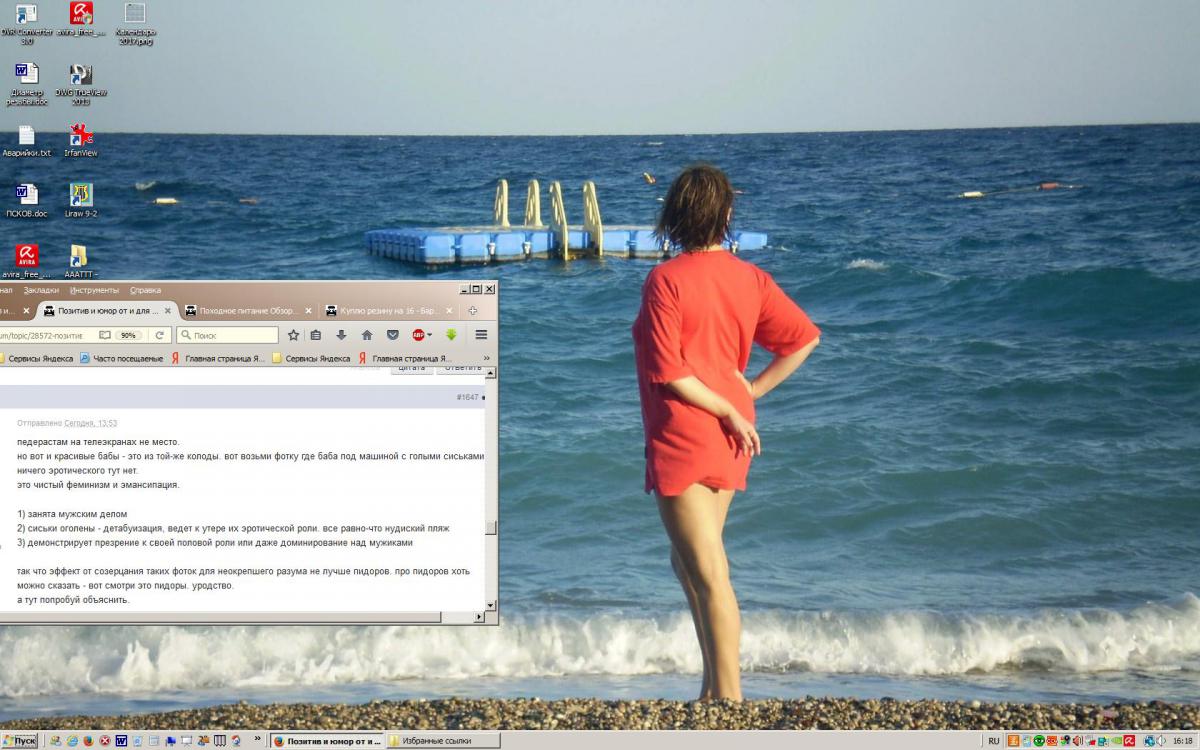This screenshot has height=750, width=1200.
Task: Bookmark this page with the star icon
Action: pyautogui.click(x=293, y=335)
